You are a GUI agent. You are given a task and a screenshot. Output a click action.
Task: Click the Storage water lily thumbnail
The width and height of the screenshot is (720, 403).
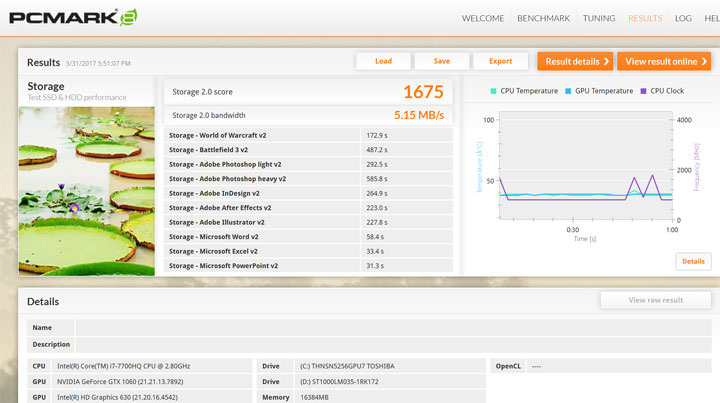[87, 190]
